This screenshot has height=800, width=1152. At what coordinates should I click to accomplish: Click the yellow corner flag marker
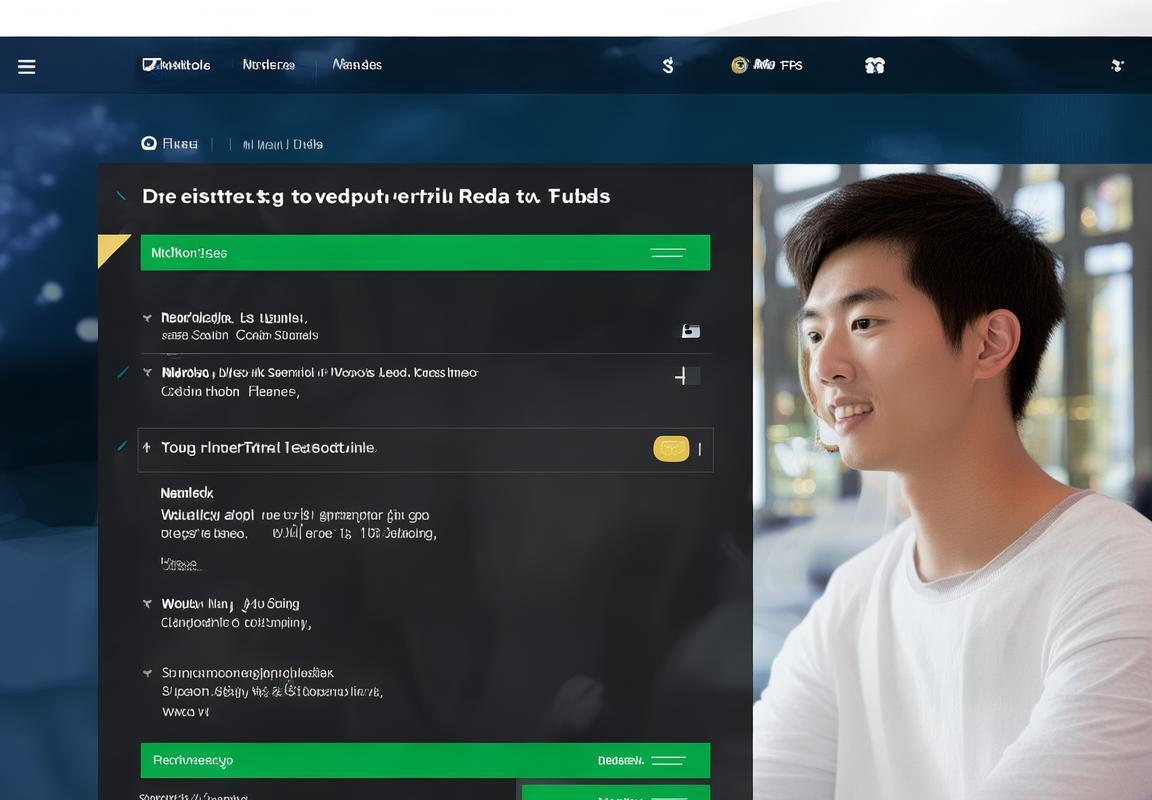click(x=112, y=250)
